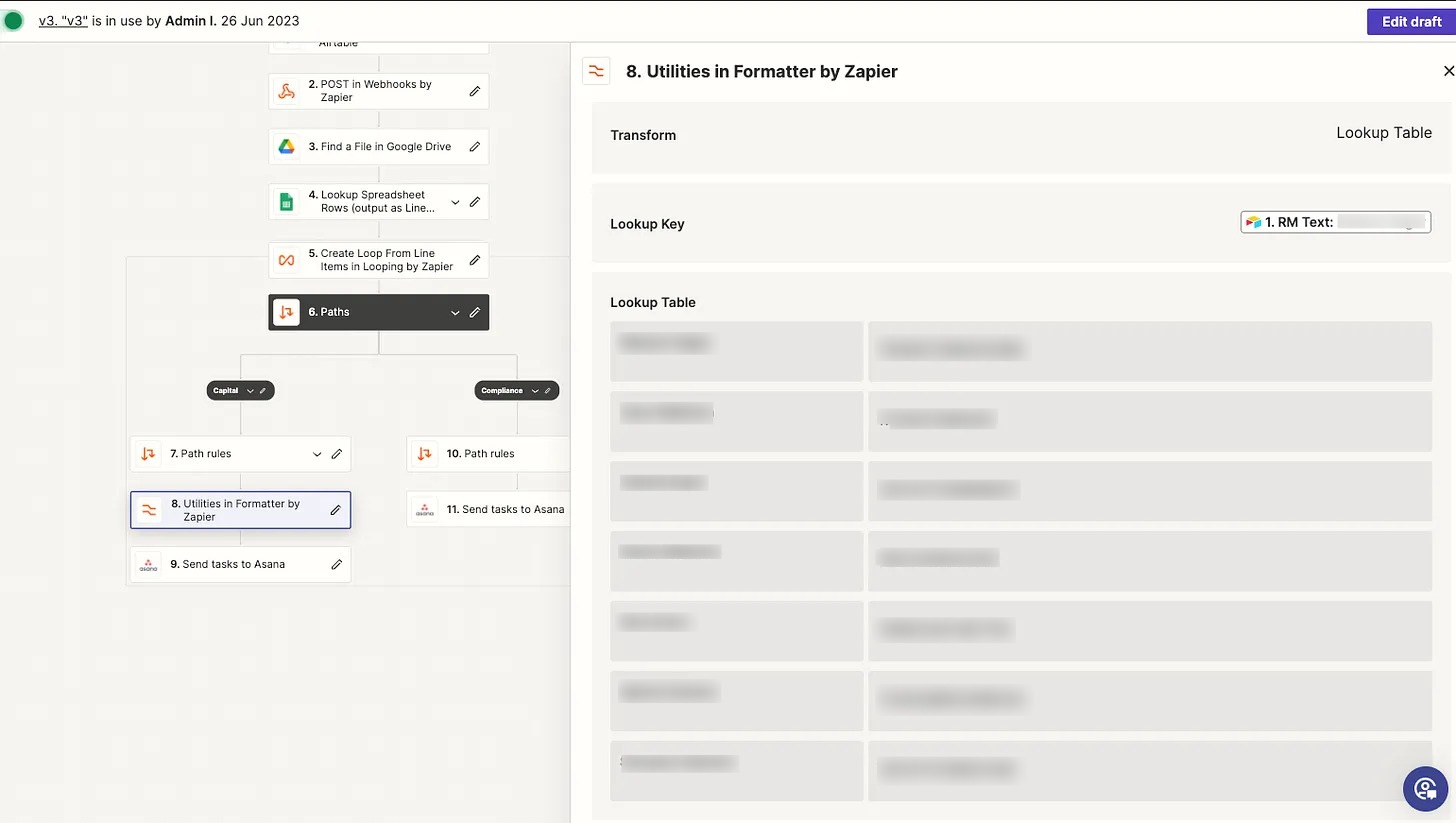The height and width of the screenshot is (823, 1456).
Task: Click the Formatter icon in panel header
Action: [x=596, y=71]
